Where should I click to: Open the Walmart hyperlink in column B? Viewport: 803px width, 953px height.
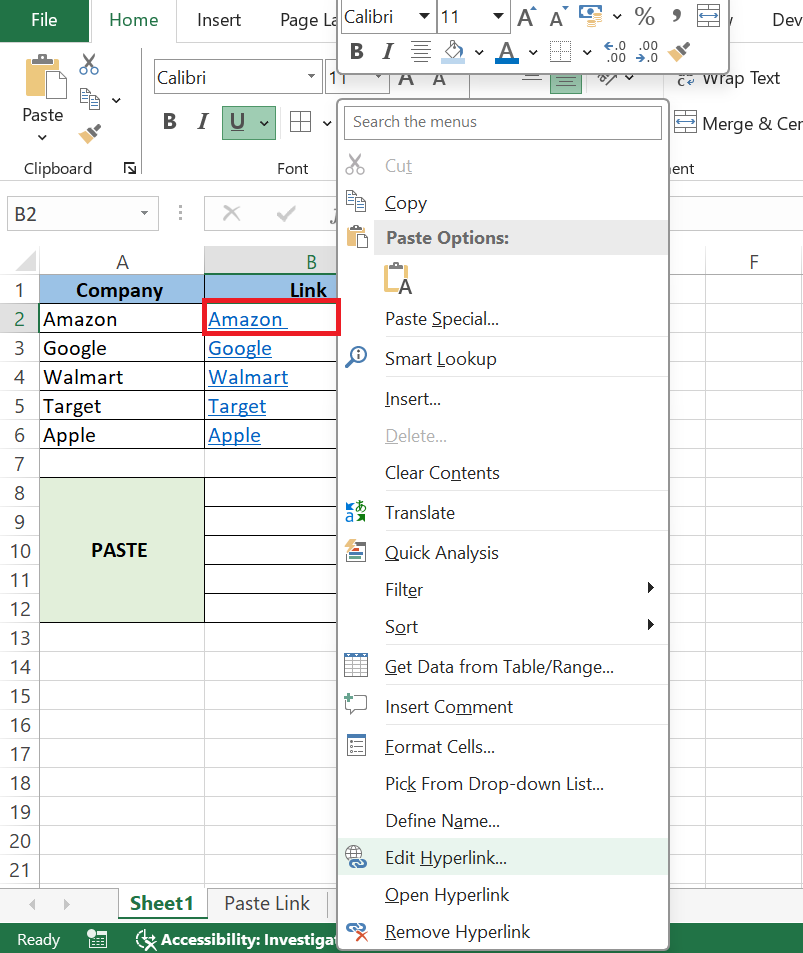(x=248, y=377)
